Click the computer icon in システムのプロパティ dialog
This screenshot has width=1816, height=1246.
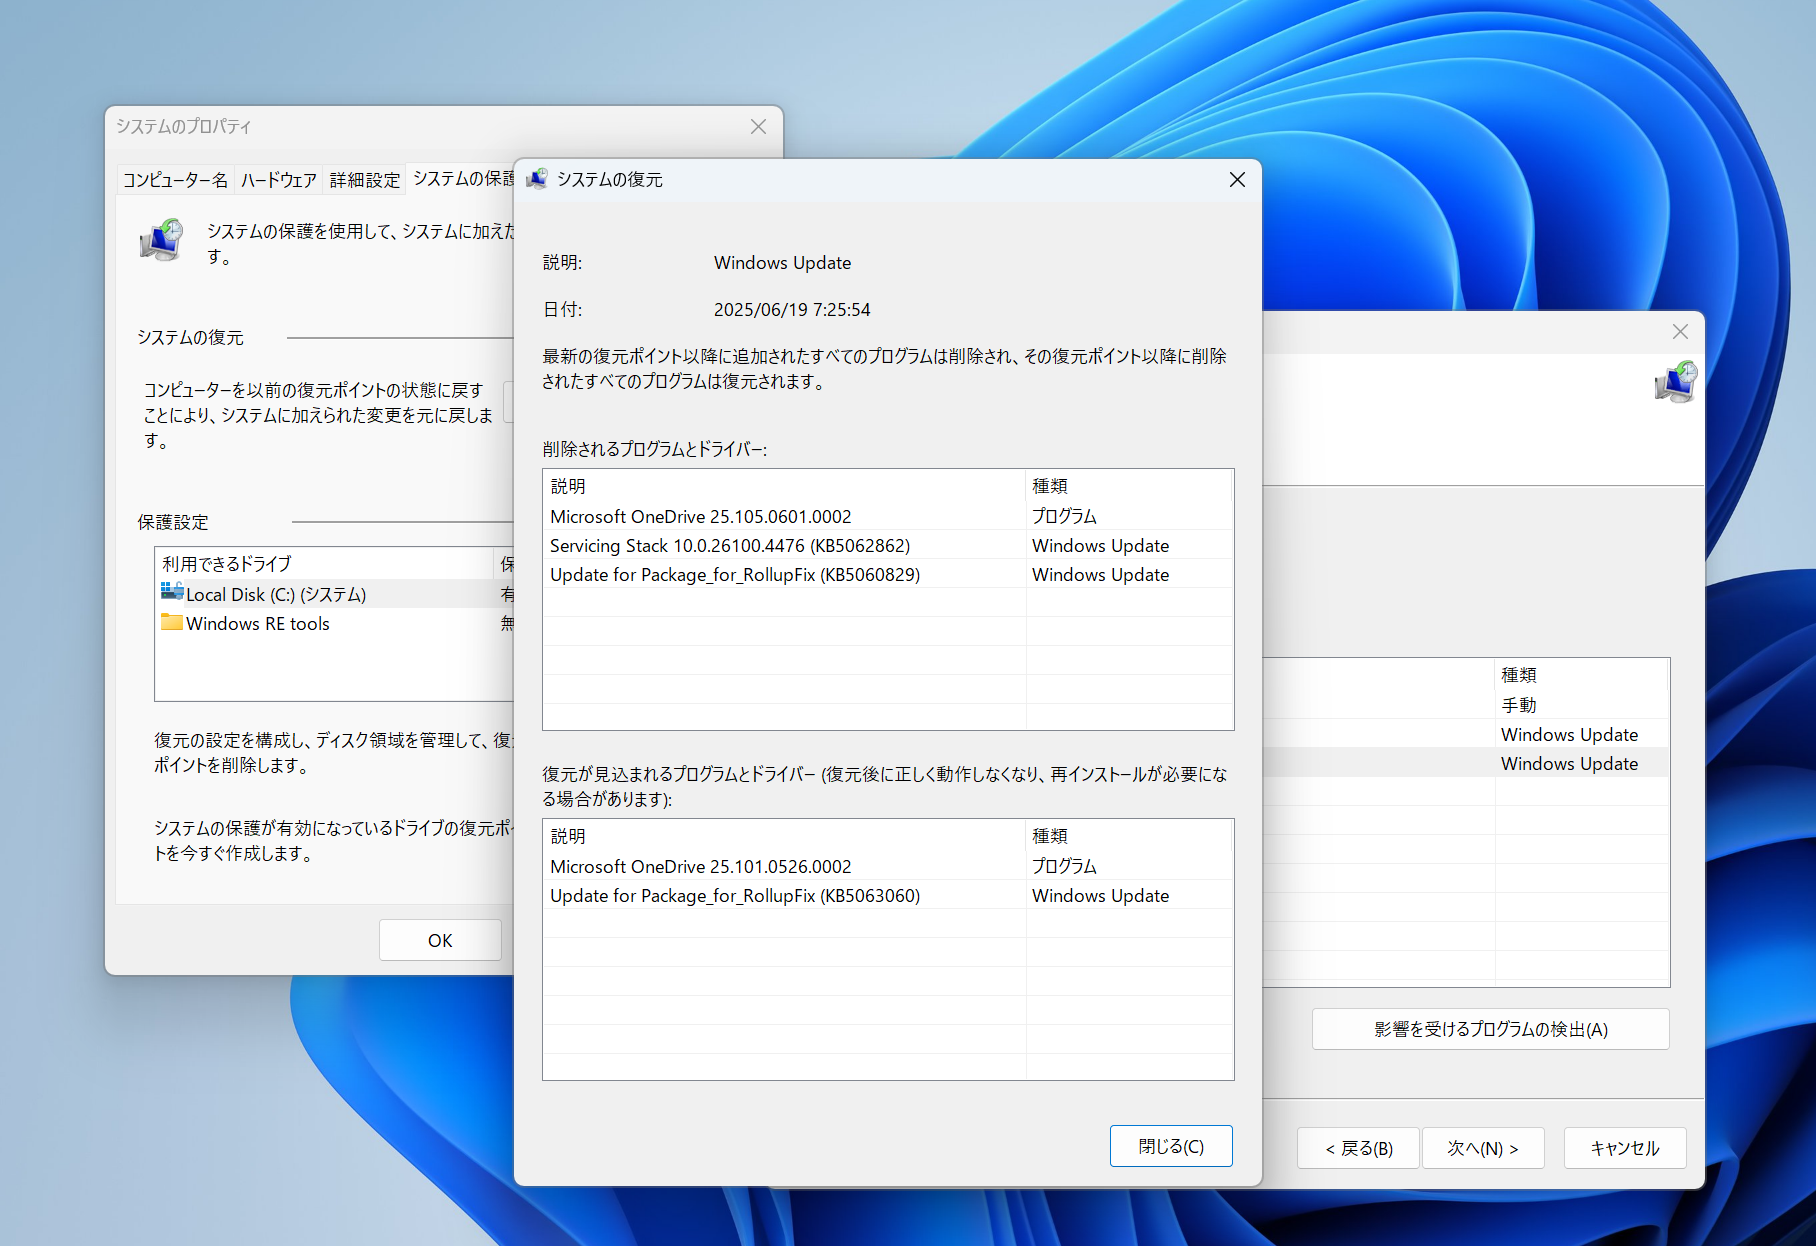pos(161,241)
